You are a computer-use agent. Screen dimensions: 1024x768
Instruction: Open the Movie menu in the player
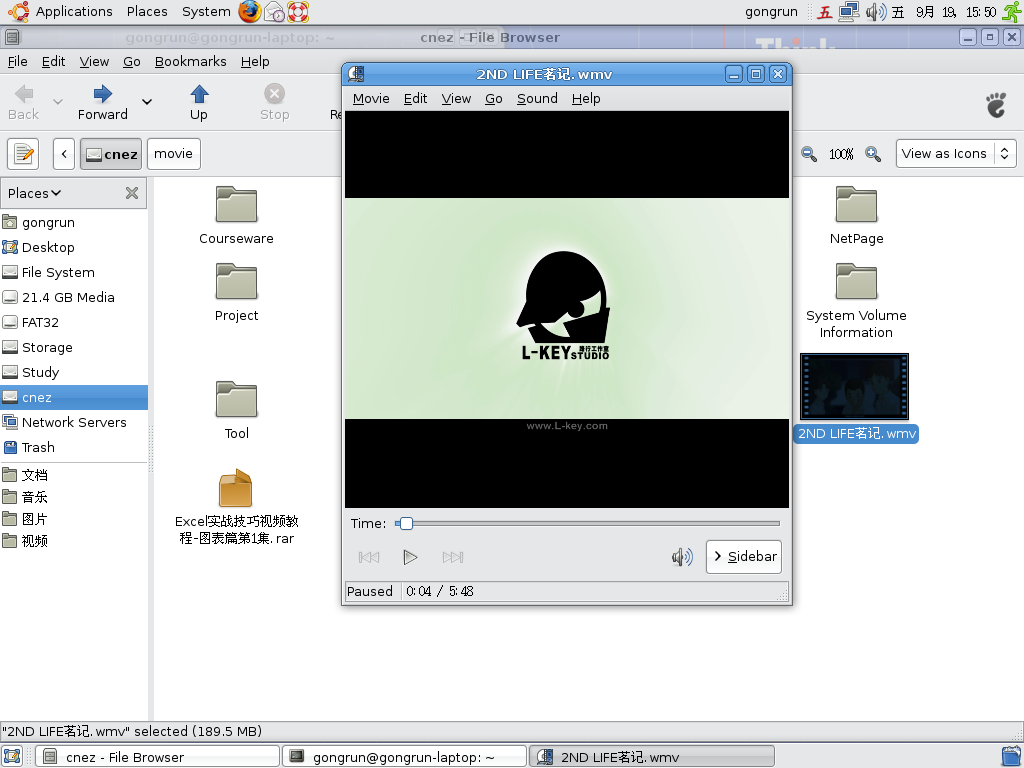371,99
